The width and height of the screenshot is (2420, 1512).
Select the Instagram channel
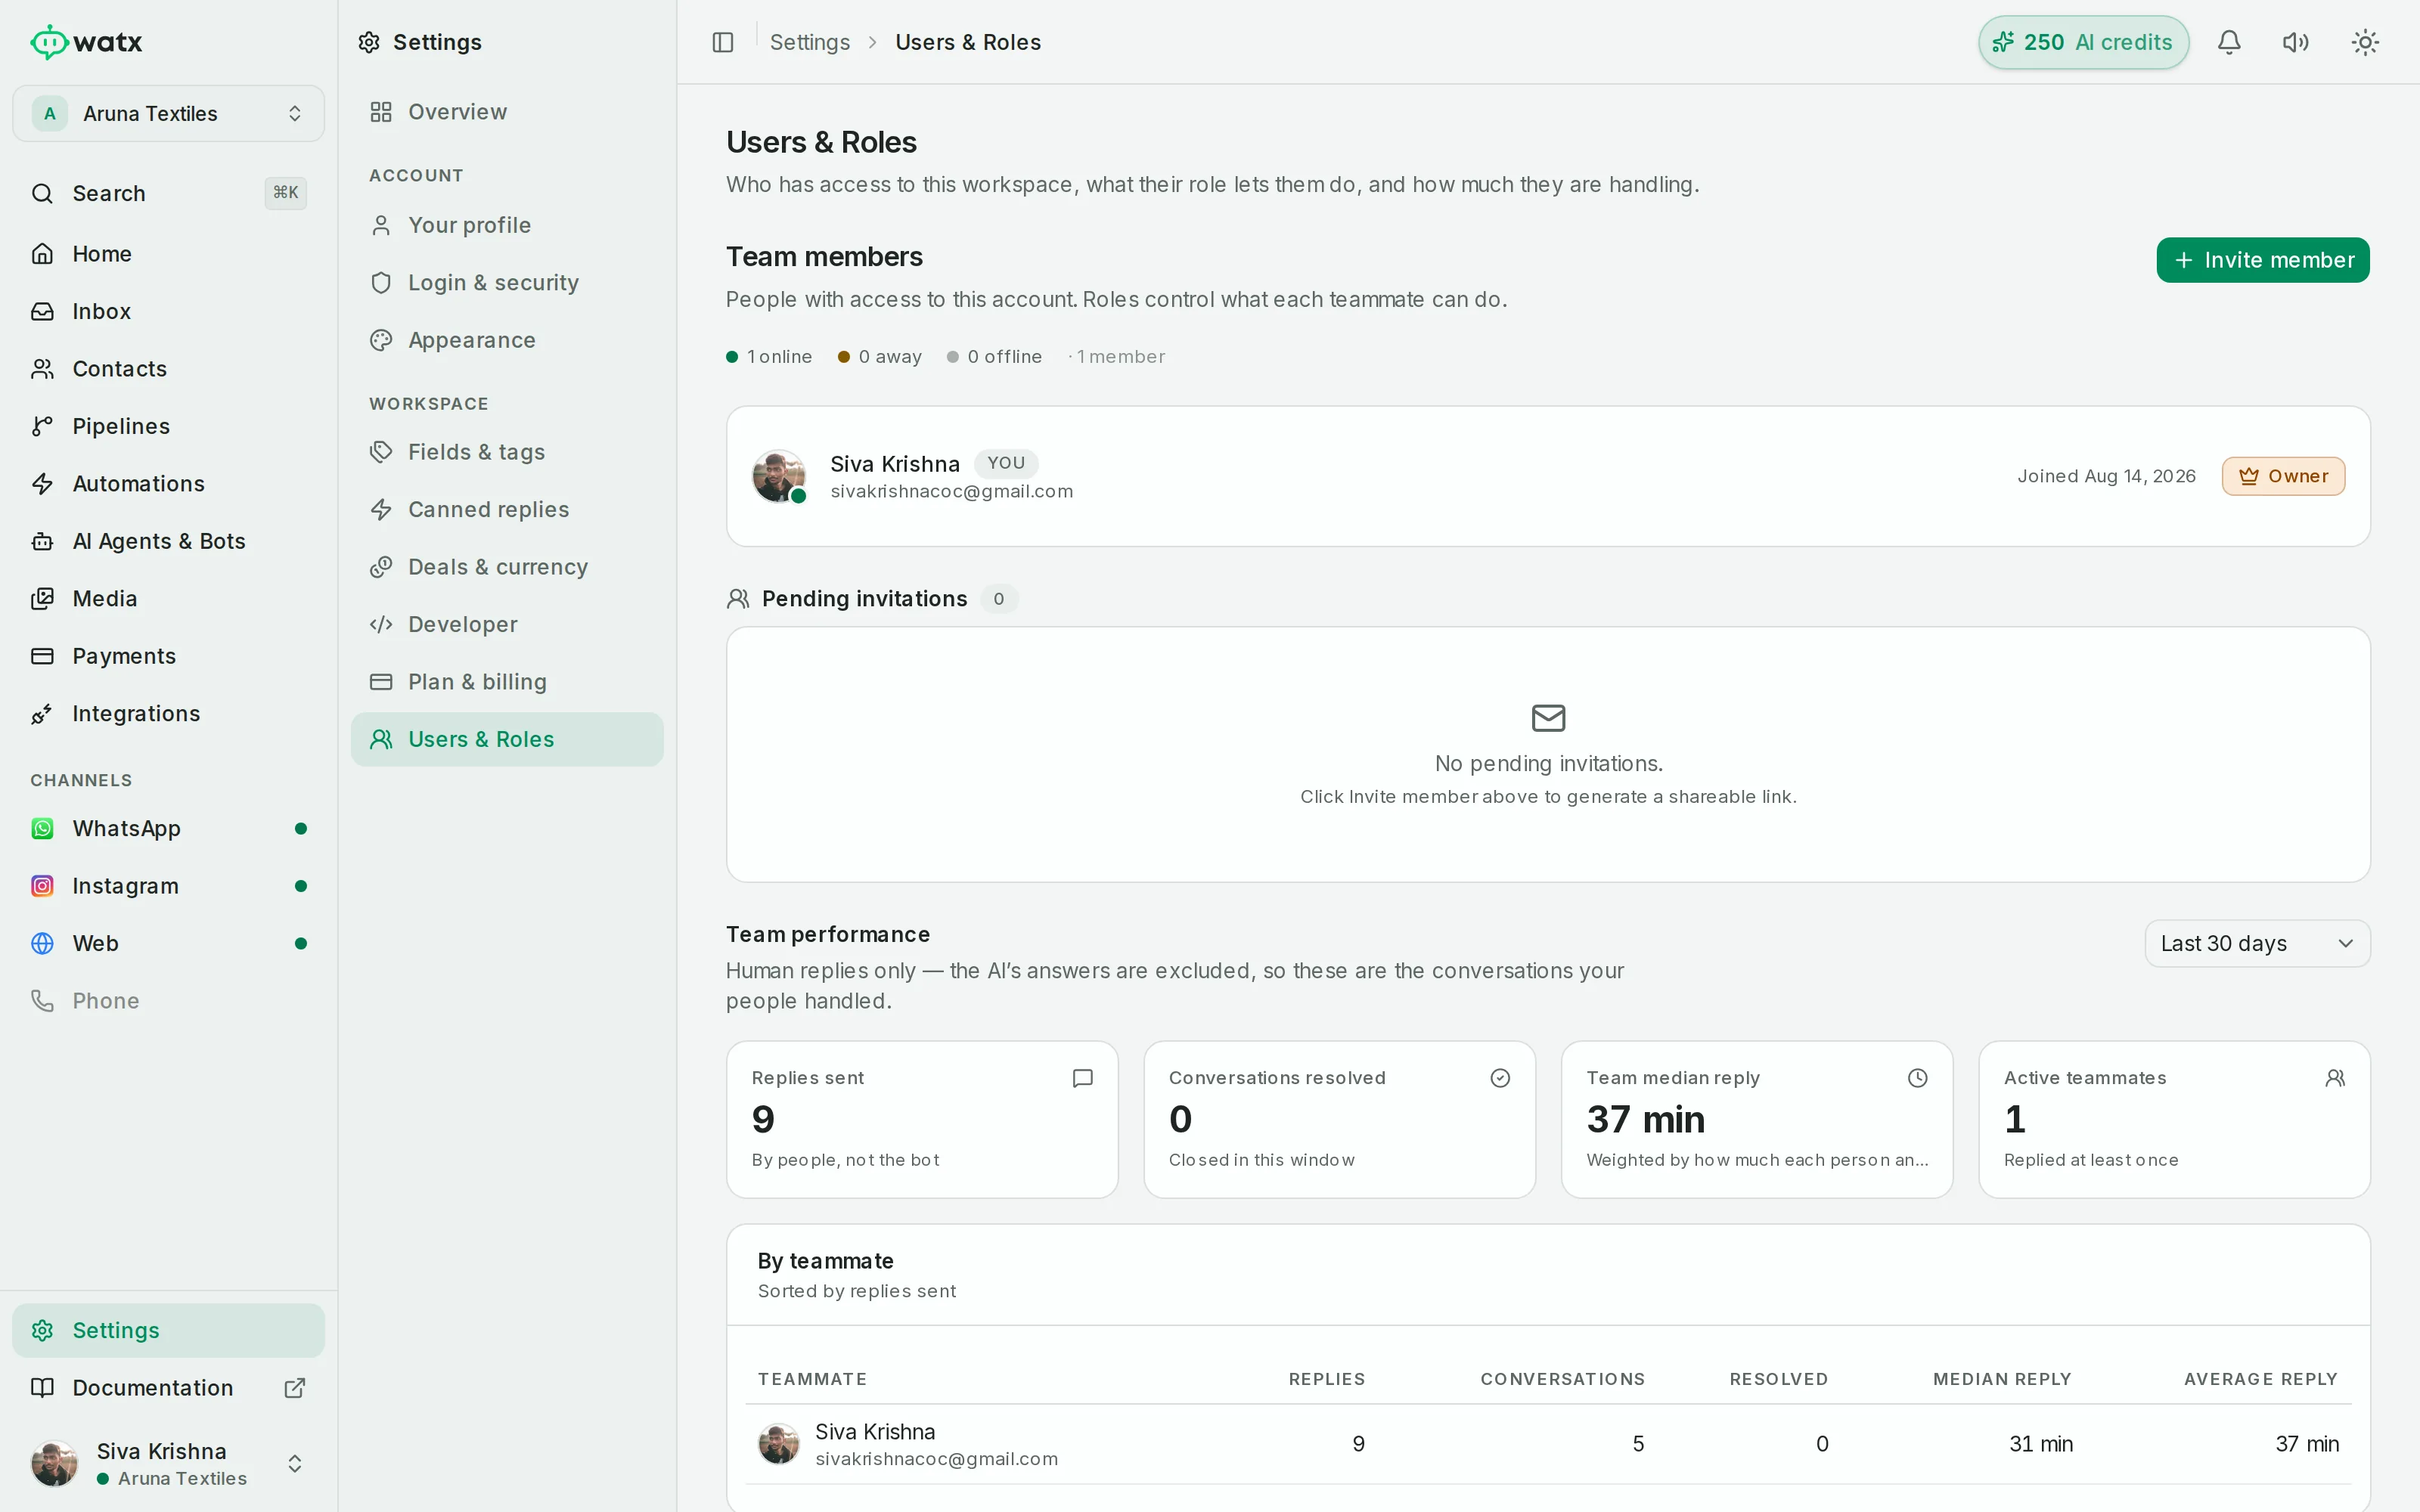pyautogui.click(x=168, y=886)
